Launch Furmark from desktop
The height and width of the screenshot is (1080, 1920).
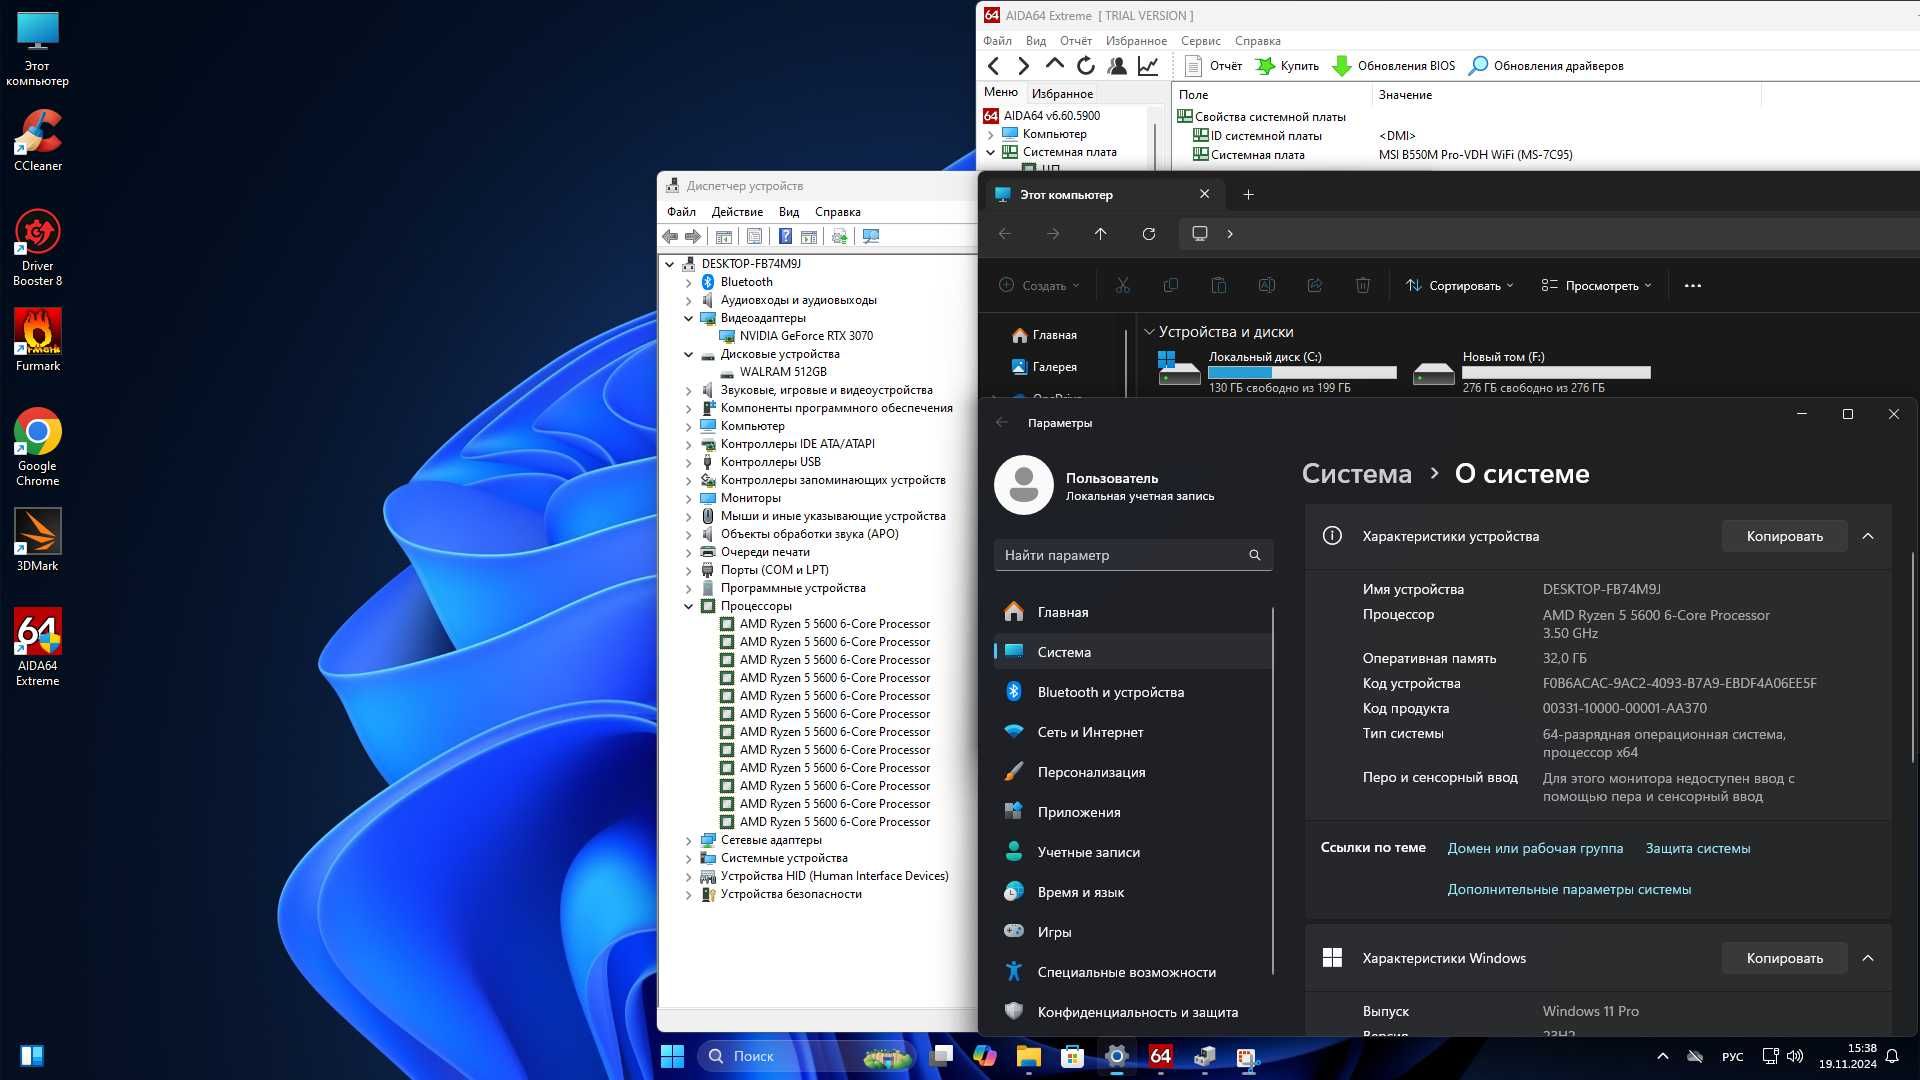(38, 340)
